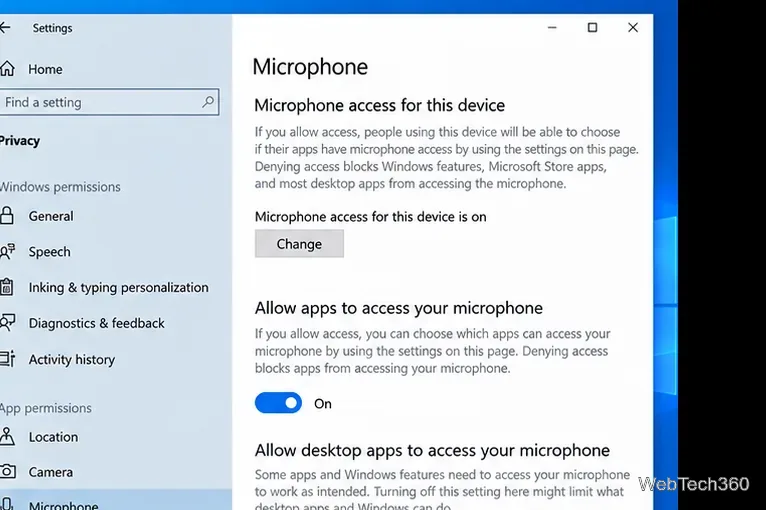Click the Change button for device access
766x510 pixels.
click(299, 243)
